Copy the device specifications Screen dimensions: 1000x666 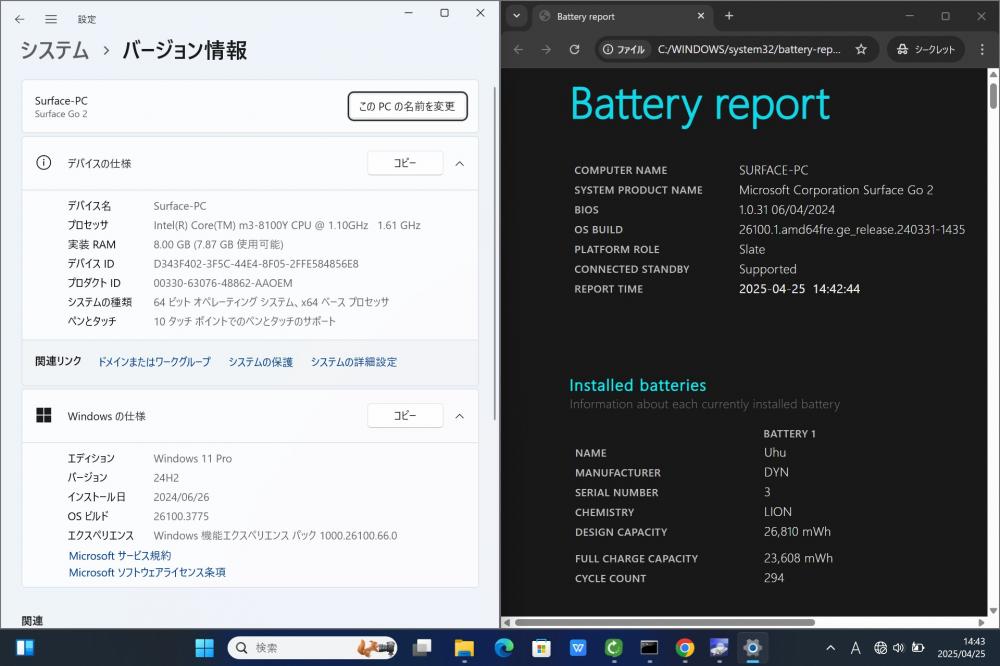(405, 163)
